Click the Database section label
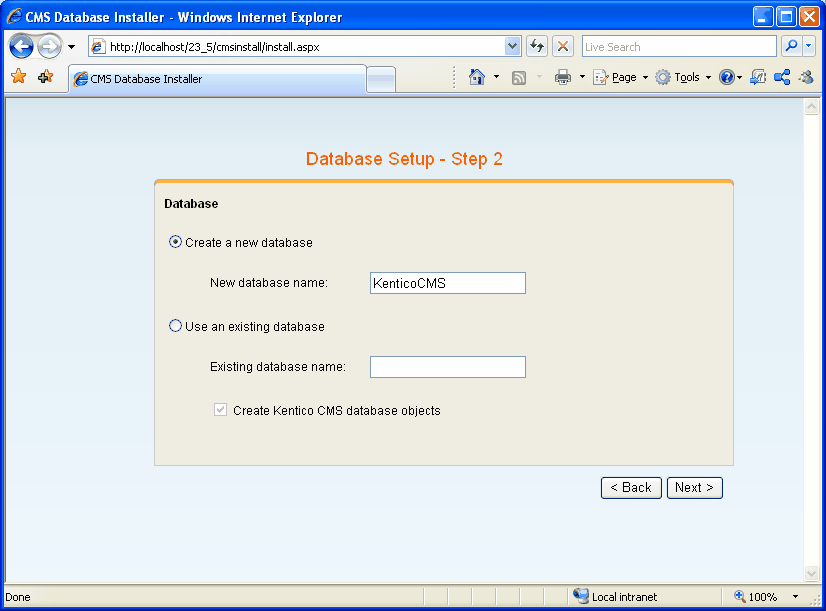 (191, 204)
